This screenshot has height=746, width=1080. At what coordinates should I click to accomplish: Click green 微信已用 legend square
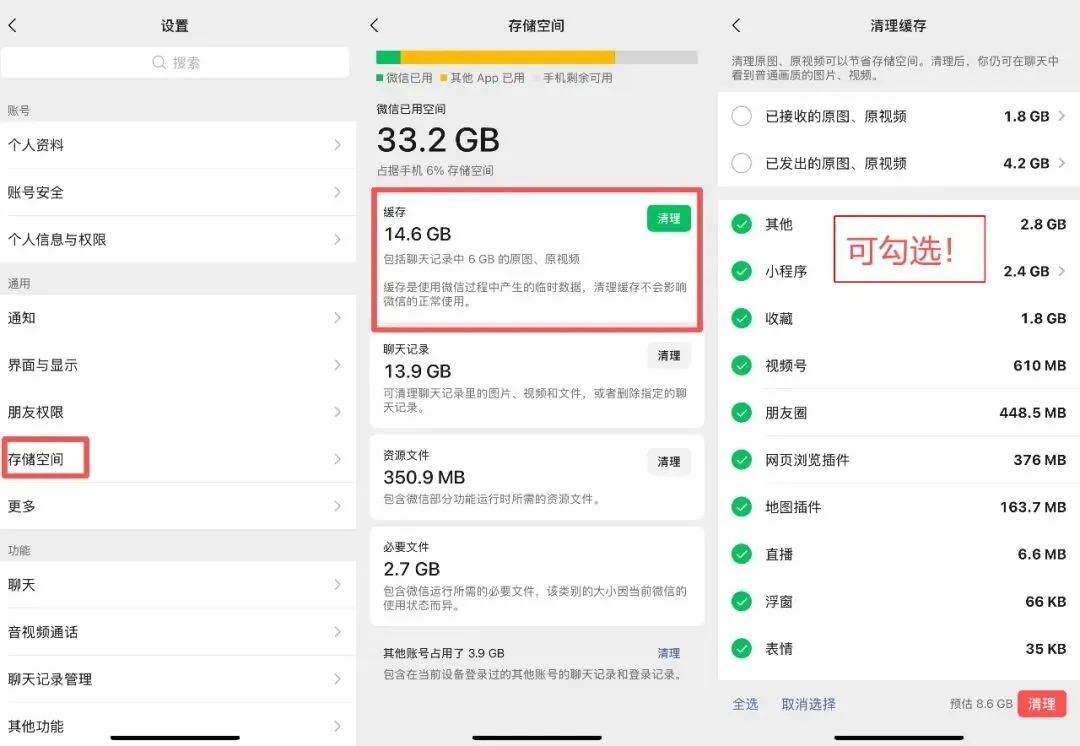click(x=380, y=78)
